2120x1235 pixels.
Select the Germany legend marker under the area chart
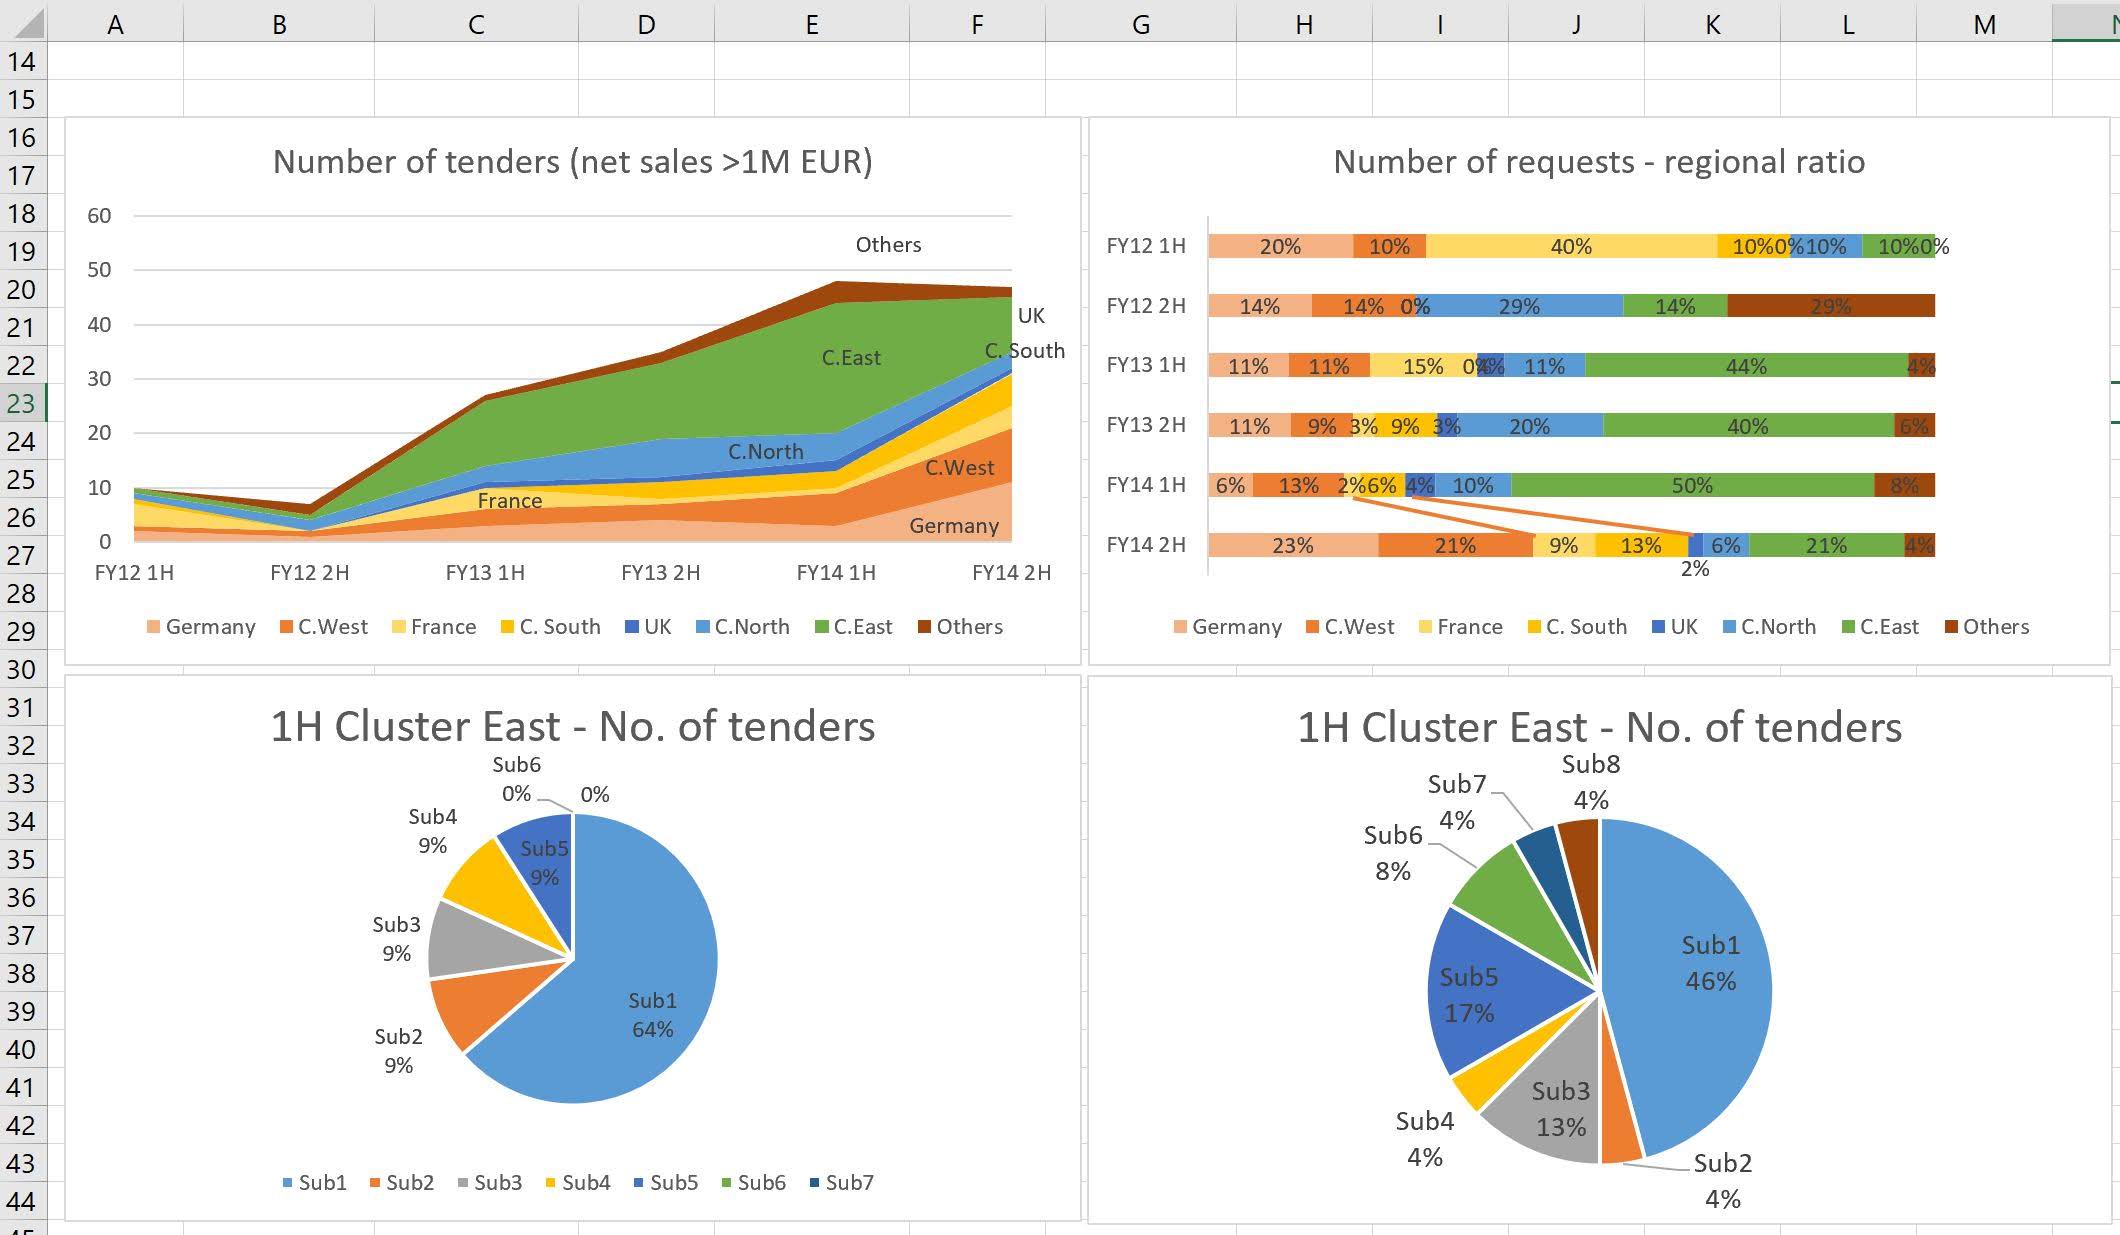[x=154, y=627]
